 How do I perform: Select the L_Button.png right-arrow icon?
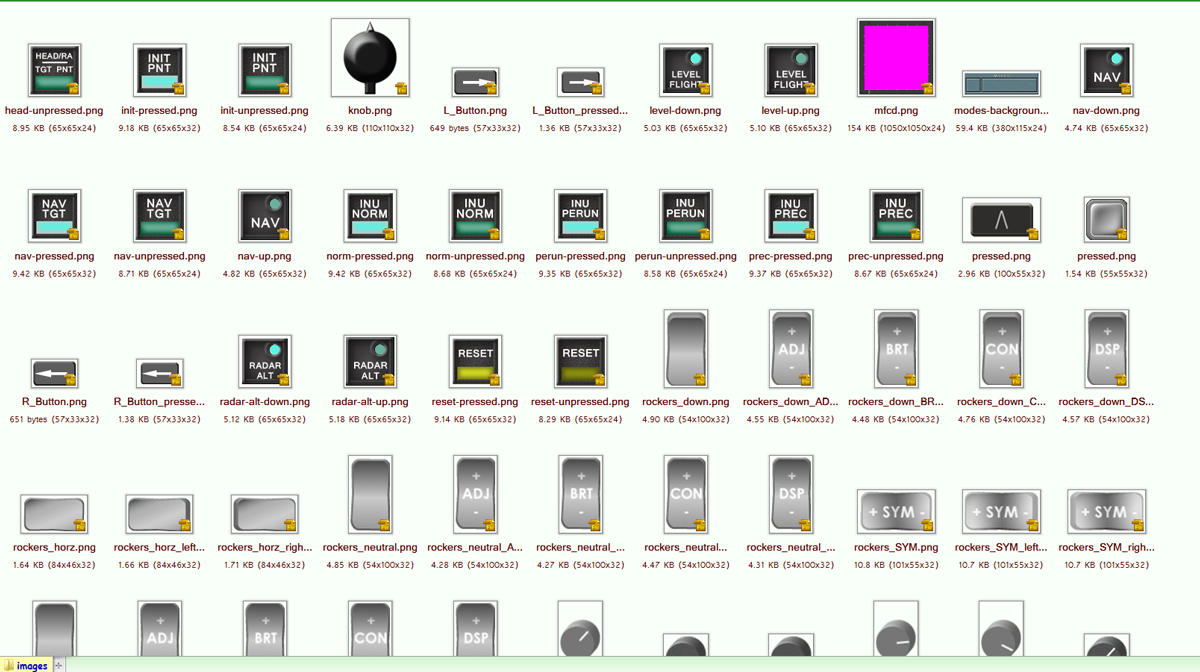(475, 82)
